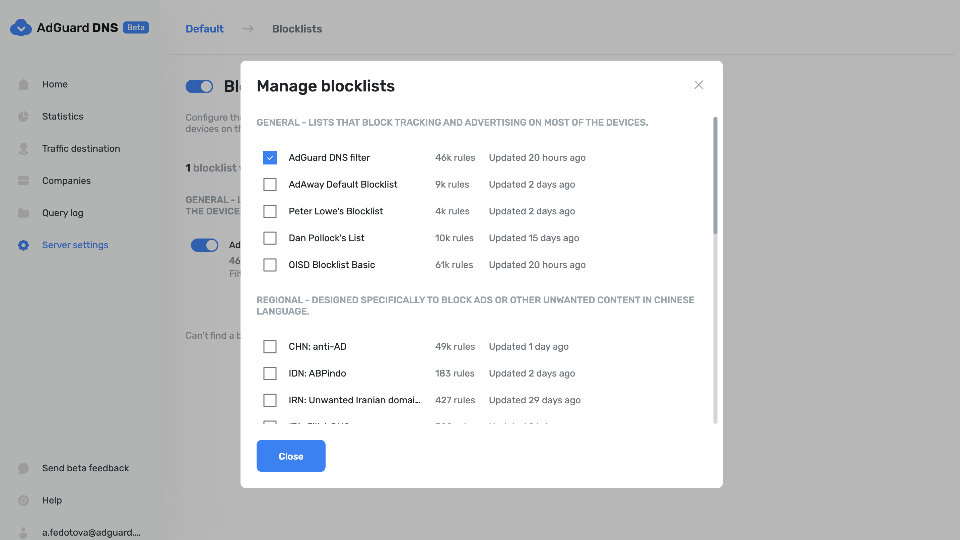
Task: Check Peter Lowe's Blocklist
Action: [270, 212]
